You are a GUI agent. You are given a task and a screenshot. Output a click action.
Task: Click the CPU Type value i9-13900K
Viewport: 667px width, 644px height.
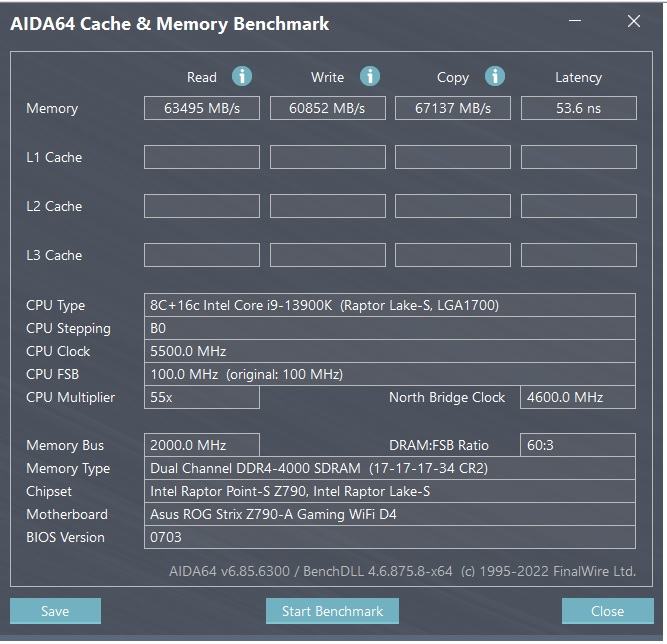click(x=390, y=305)
